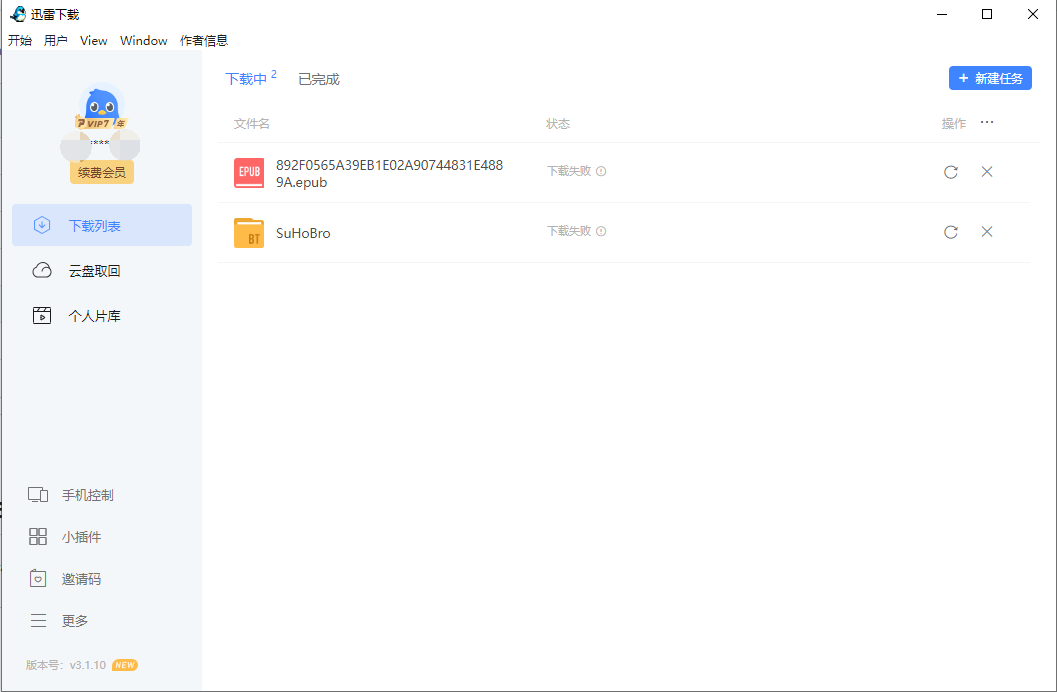
Task: Open 下载列表 in the sidebar
Action: click(102, 225)
